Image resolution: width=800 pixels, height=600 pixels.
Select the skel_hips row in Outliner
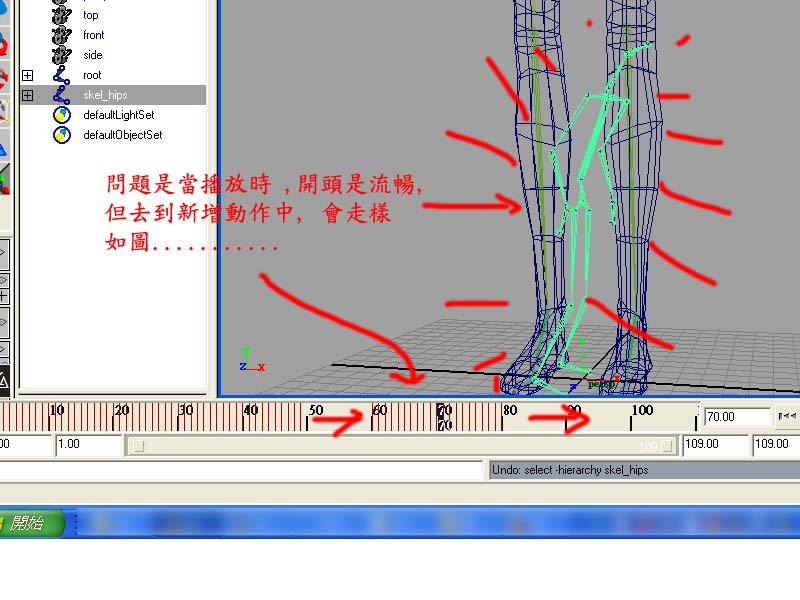tap(113, 95)
